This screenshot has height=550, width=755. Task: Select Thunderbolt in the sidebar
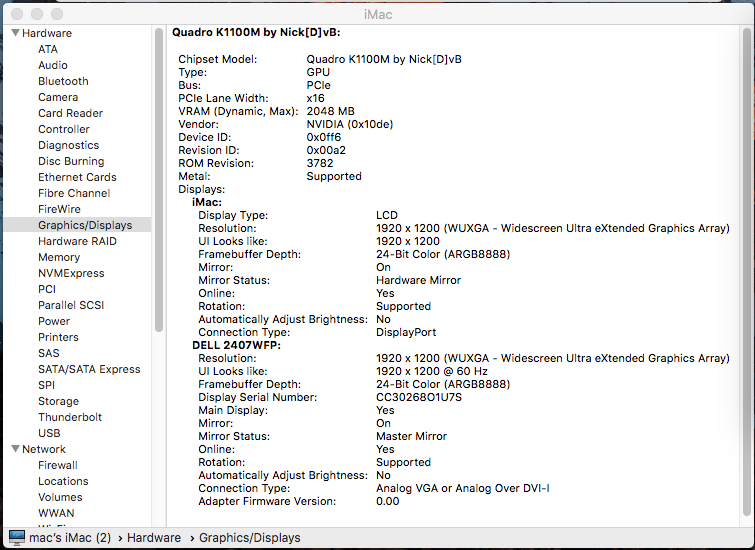tap(70, 417)
